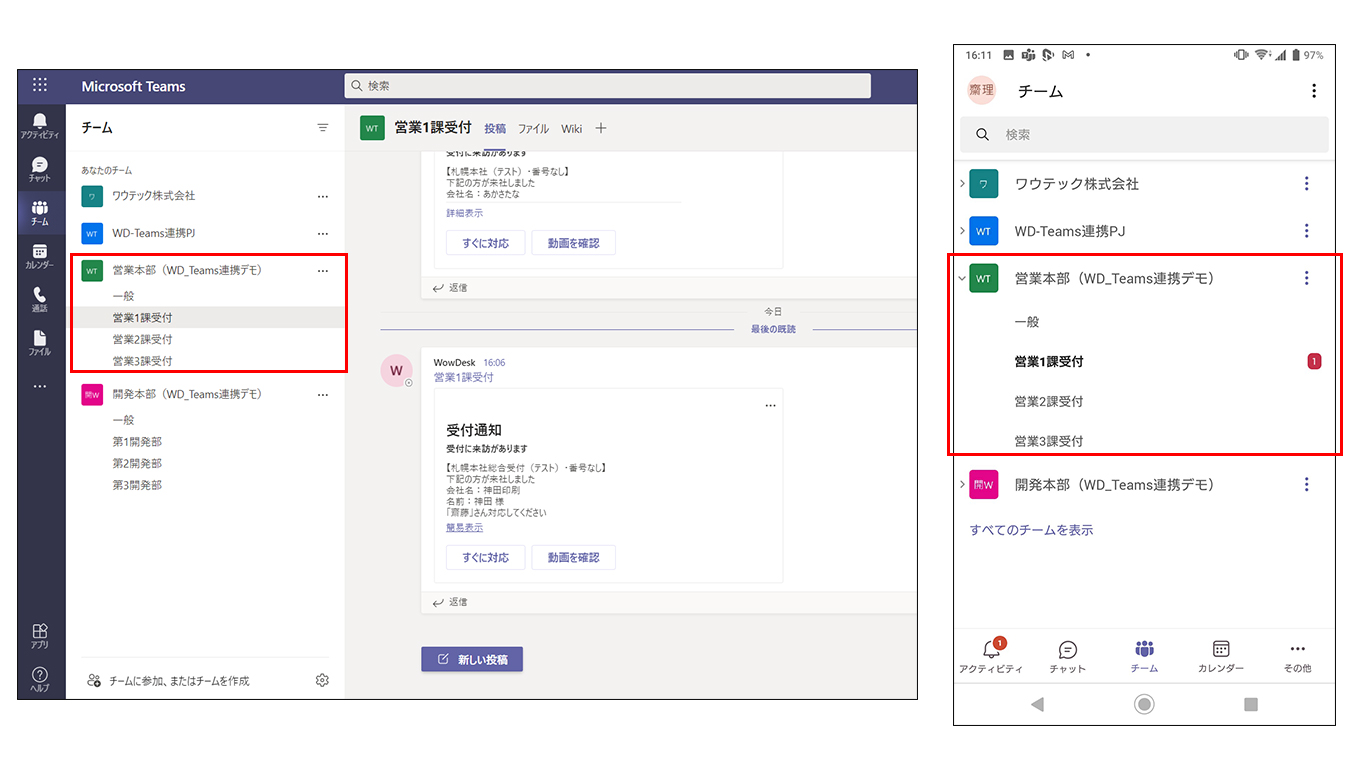This screenshot has width=1366, height=768.
Task: Expand WD-Teams連携PJ chevron on mobile
Action: (x=962, y=231)
